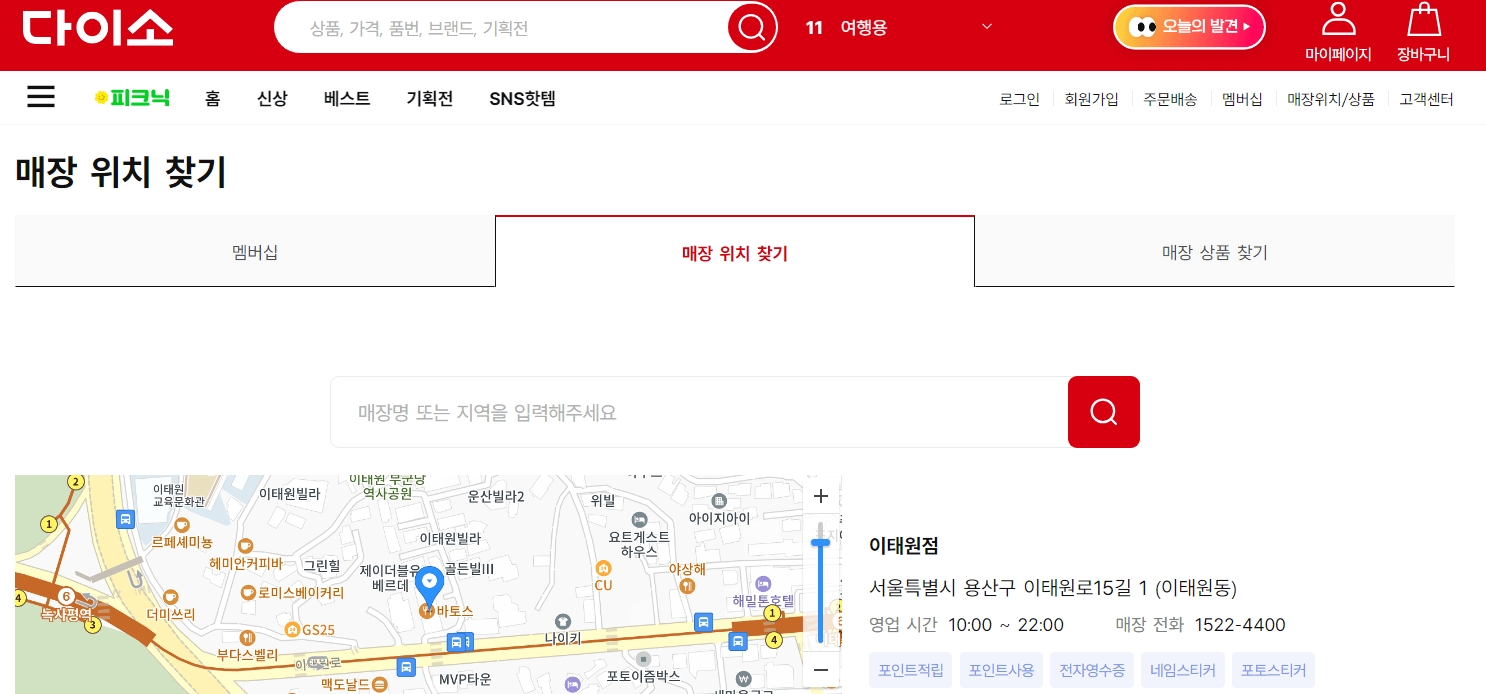Click the 고객센터 link
Screen dimensions: 1486x694
click(x=1426, y=99)
